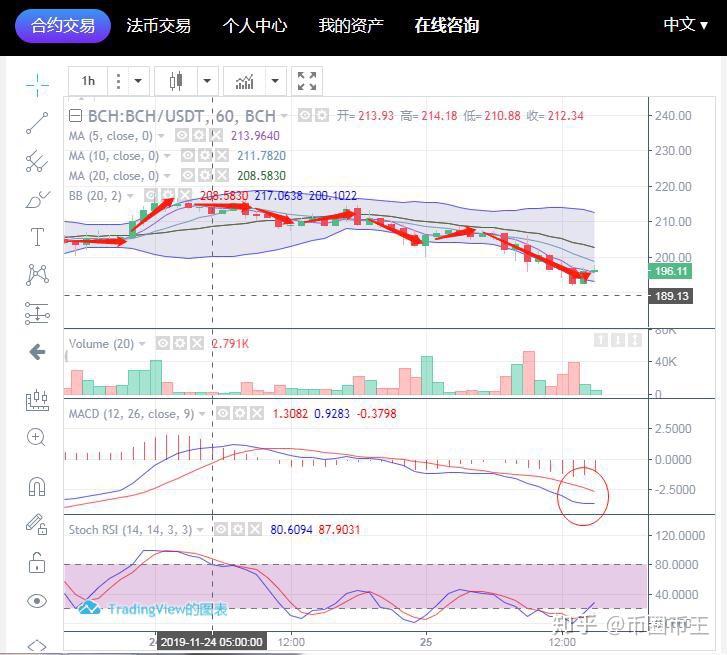727x655 pixels.
Task: Click the fullscreen chart icon
Action: [x=307, y=81]
